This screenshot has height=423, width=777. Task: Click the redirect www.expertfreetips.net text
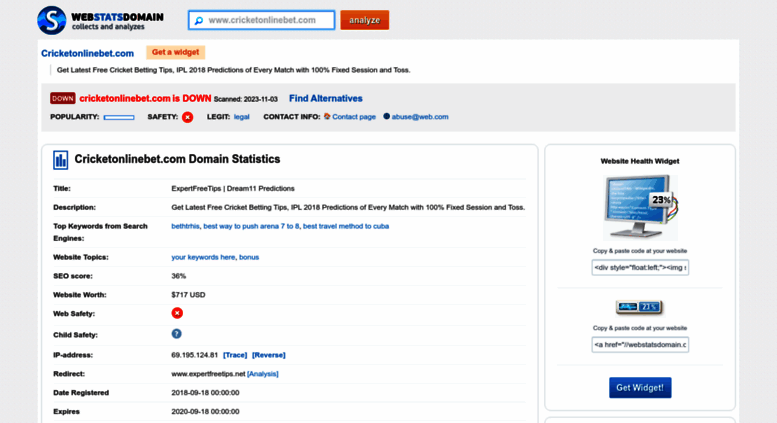pyautogui.click(x=208, y=374)
